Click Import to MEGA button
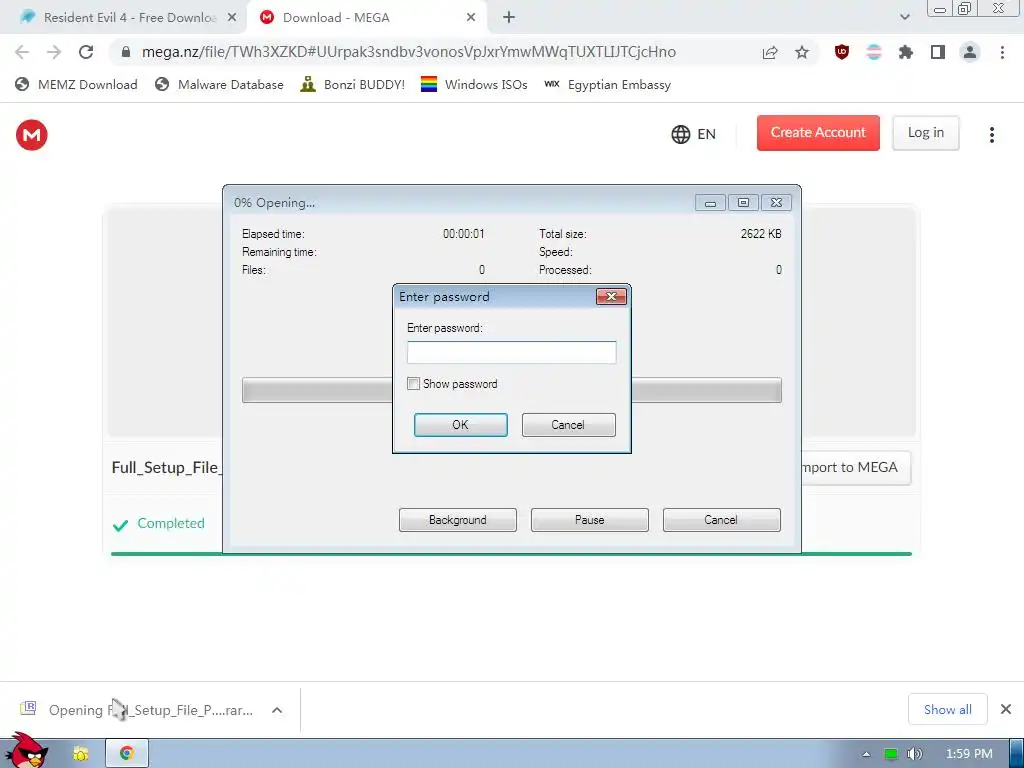Image resolution: width=1024 pixels, height=768 pixels. tap(856, 468)
